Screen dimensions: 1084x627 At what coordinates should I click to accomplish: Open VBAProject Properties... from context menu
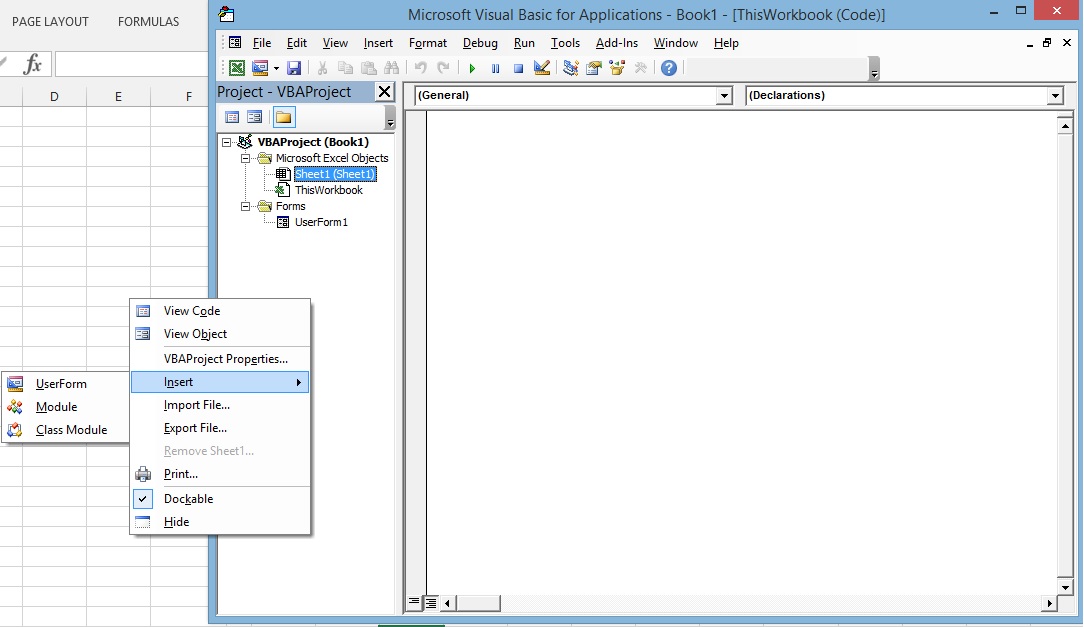pyautogui.click(x=220, y=359)
